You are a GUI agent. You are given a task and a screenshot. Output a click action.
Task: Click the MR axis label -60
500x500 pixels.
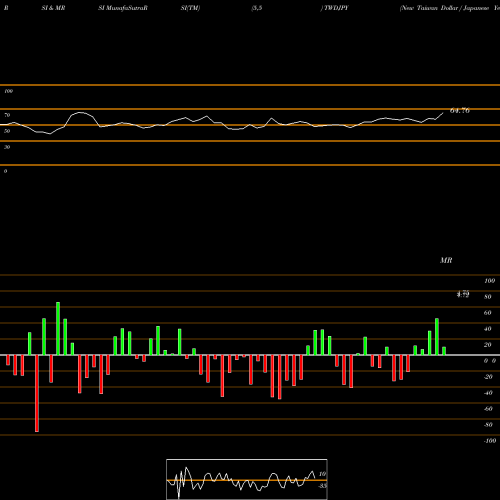pyautogui.click(x=488, y=409)
